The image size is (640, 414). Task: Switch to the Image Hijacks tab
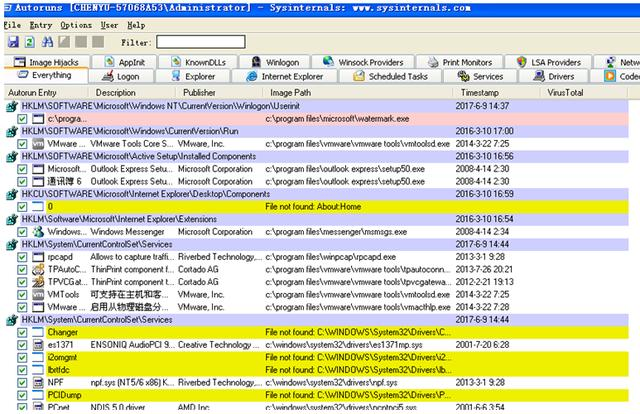[x=46, y=62]
